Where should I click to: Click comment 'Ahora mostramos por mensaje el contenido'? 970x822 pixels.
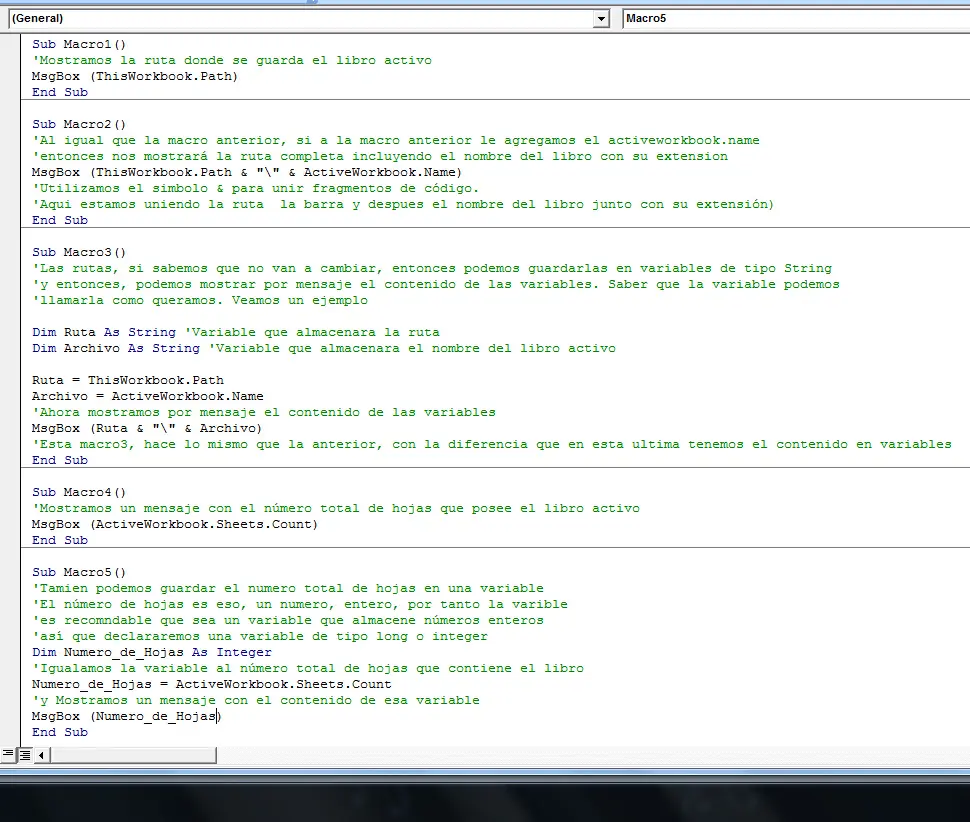point(264,413)
